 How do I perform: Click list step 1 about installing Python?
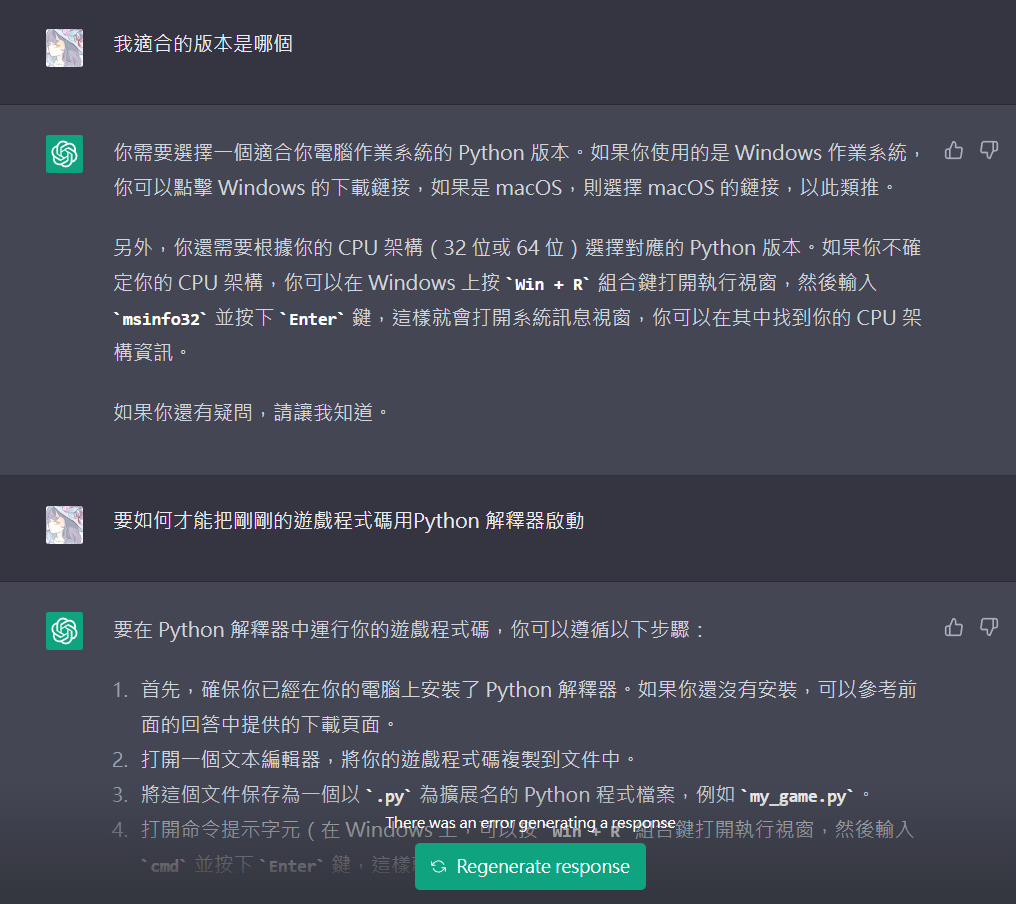[529, 707]
